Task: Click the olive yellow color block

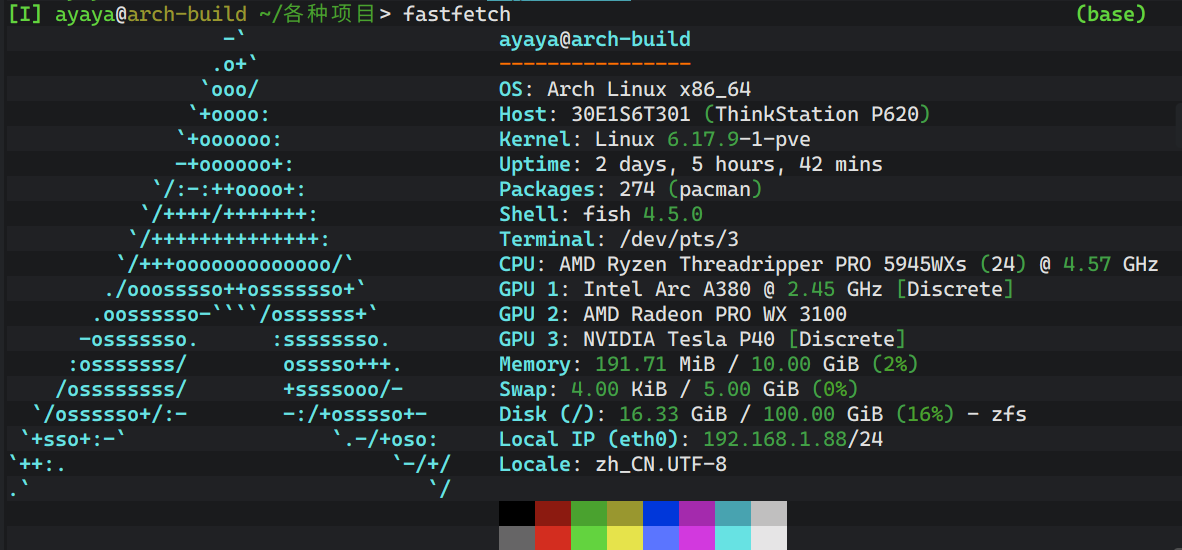Action: [x=626, y=513]
